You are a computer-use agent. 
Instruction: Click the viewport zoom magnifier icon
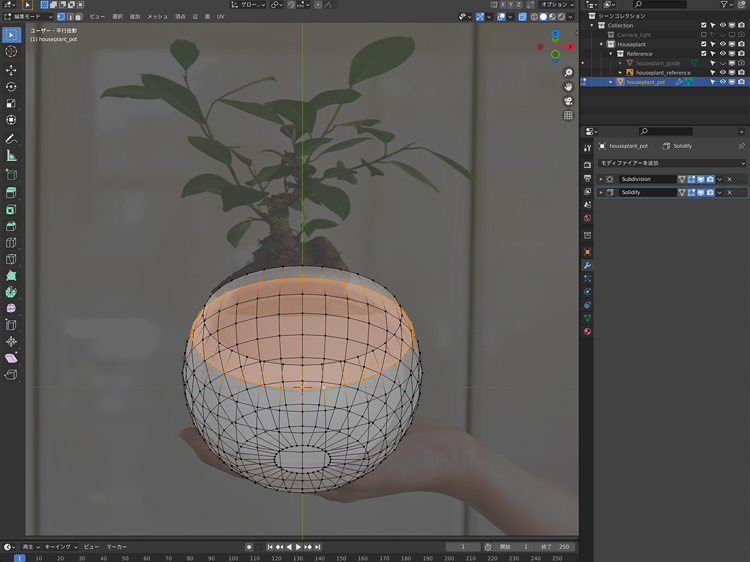(568, 73)
